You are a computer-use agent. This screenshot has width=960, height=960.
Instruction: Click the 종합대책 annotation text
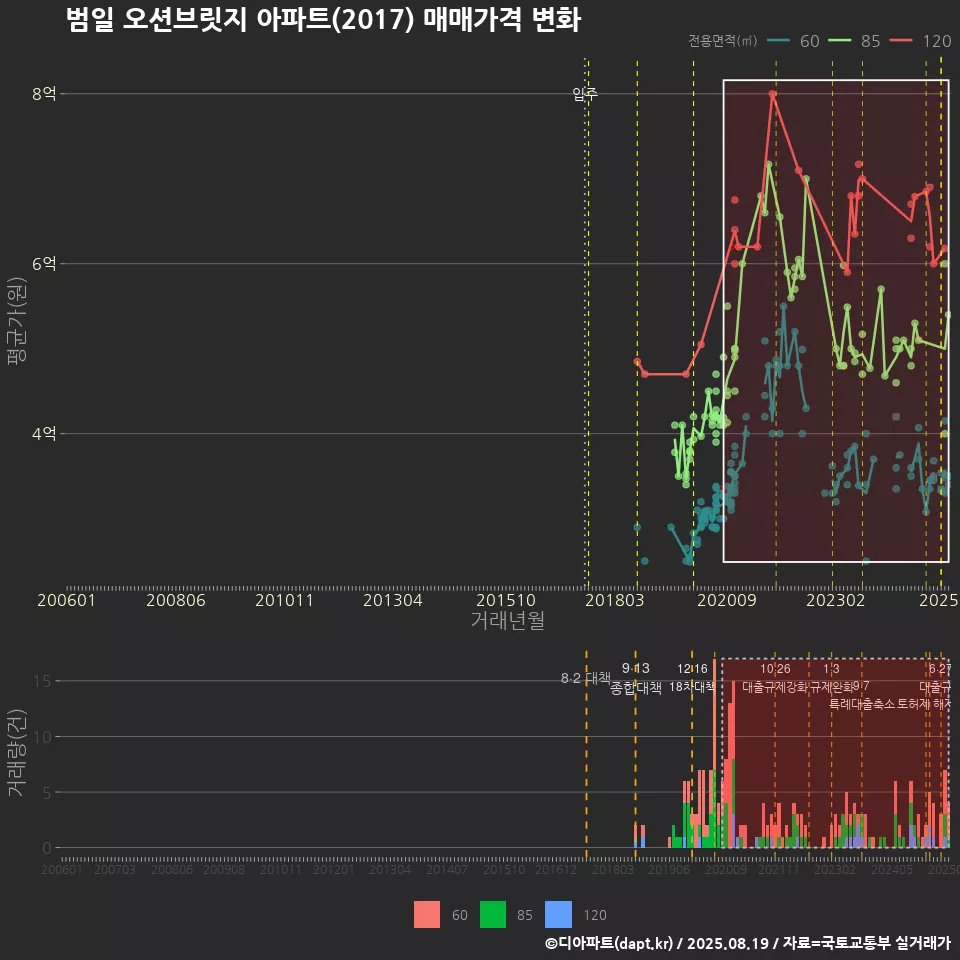(636, 688)
